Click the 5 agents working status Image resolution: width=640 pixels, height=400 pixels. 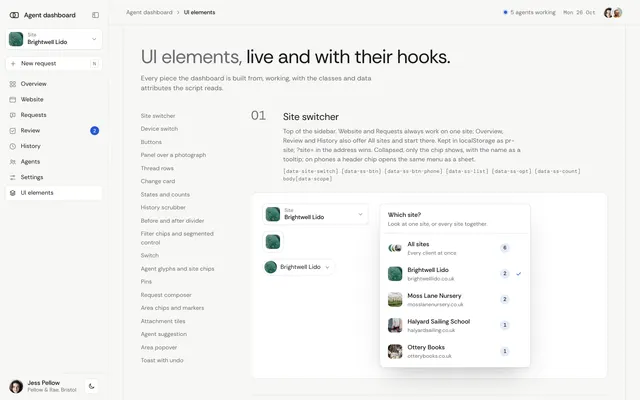529,12
